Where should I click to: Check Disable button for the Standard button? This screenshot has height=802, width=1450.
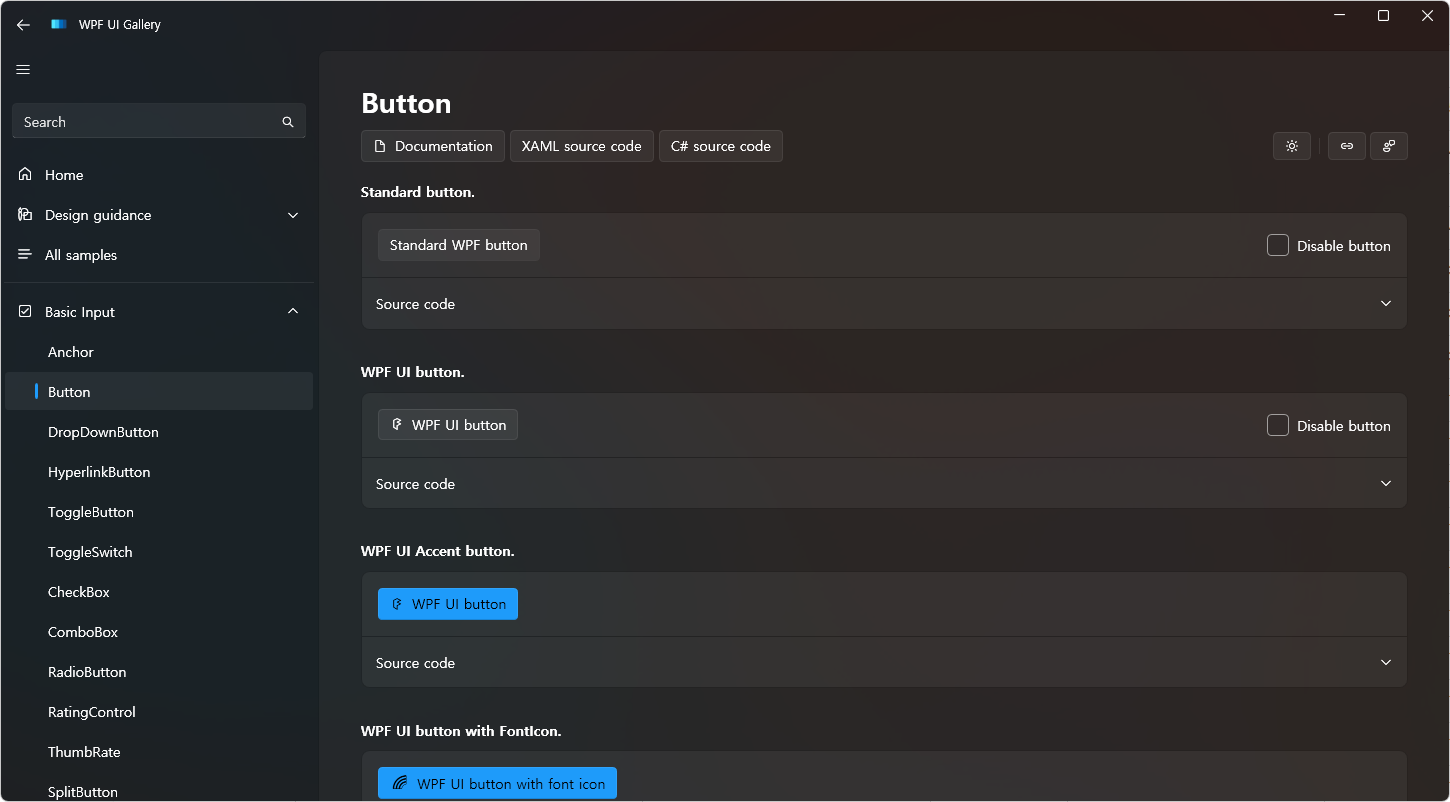1278,245
